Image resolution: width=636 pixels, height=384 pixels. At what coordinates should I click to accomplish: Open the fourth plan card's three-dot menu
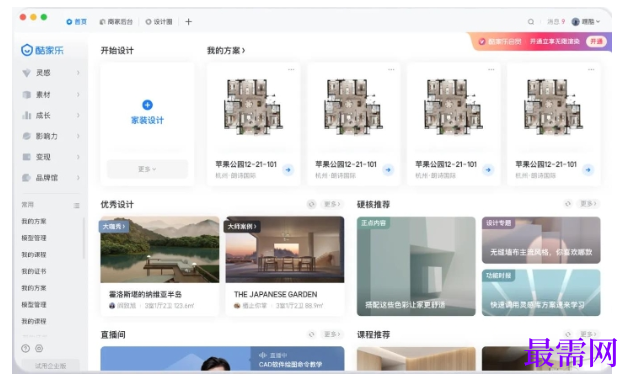[591, 70]
